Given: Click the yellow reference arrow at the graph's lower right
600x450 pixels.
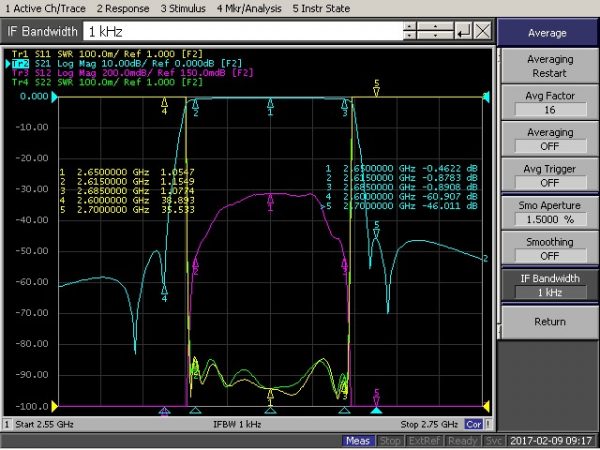Looking at the screenshot, I should [x=486, y=406].
